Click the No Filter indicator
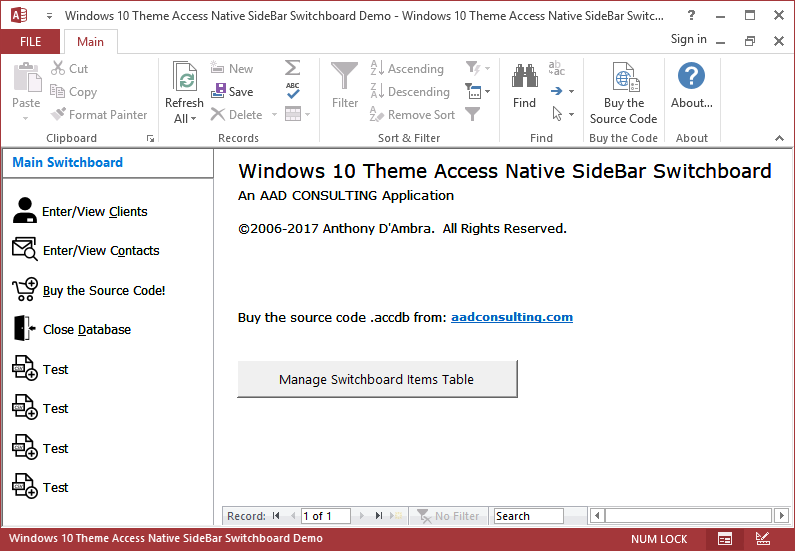The image size is (795, 551). click(448, 516)
